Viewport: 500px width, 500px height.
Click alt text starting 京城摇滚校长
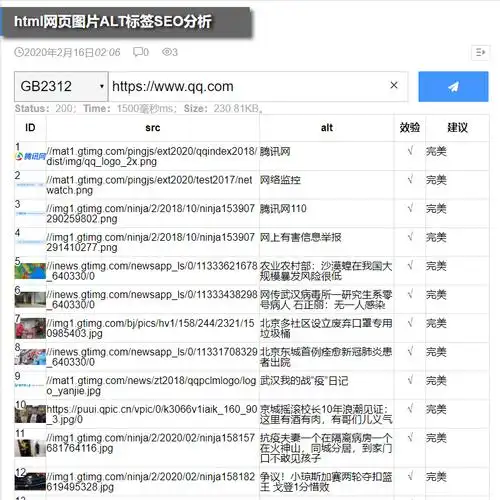326,414
